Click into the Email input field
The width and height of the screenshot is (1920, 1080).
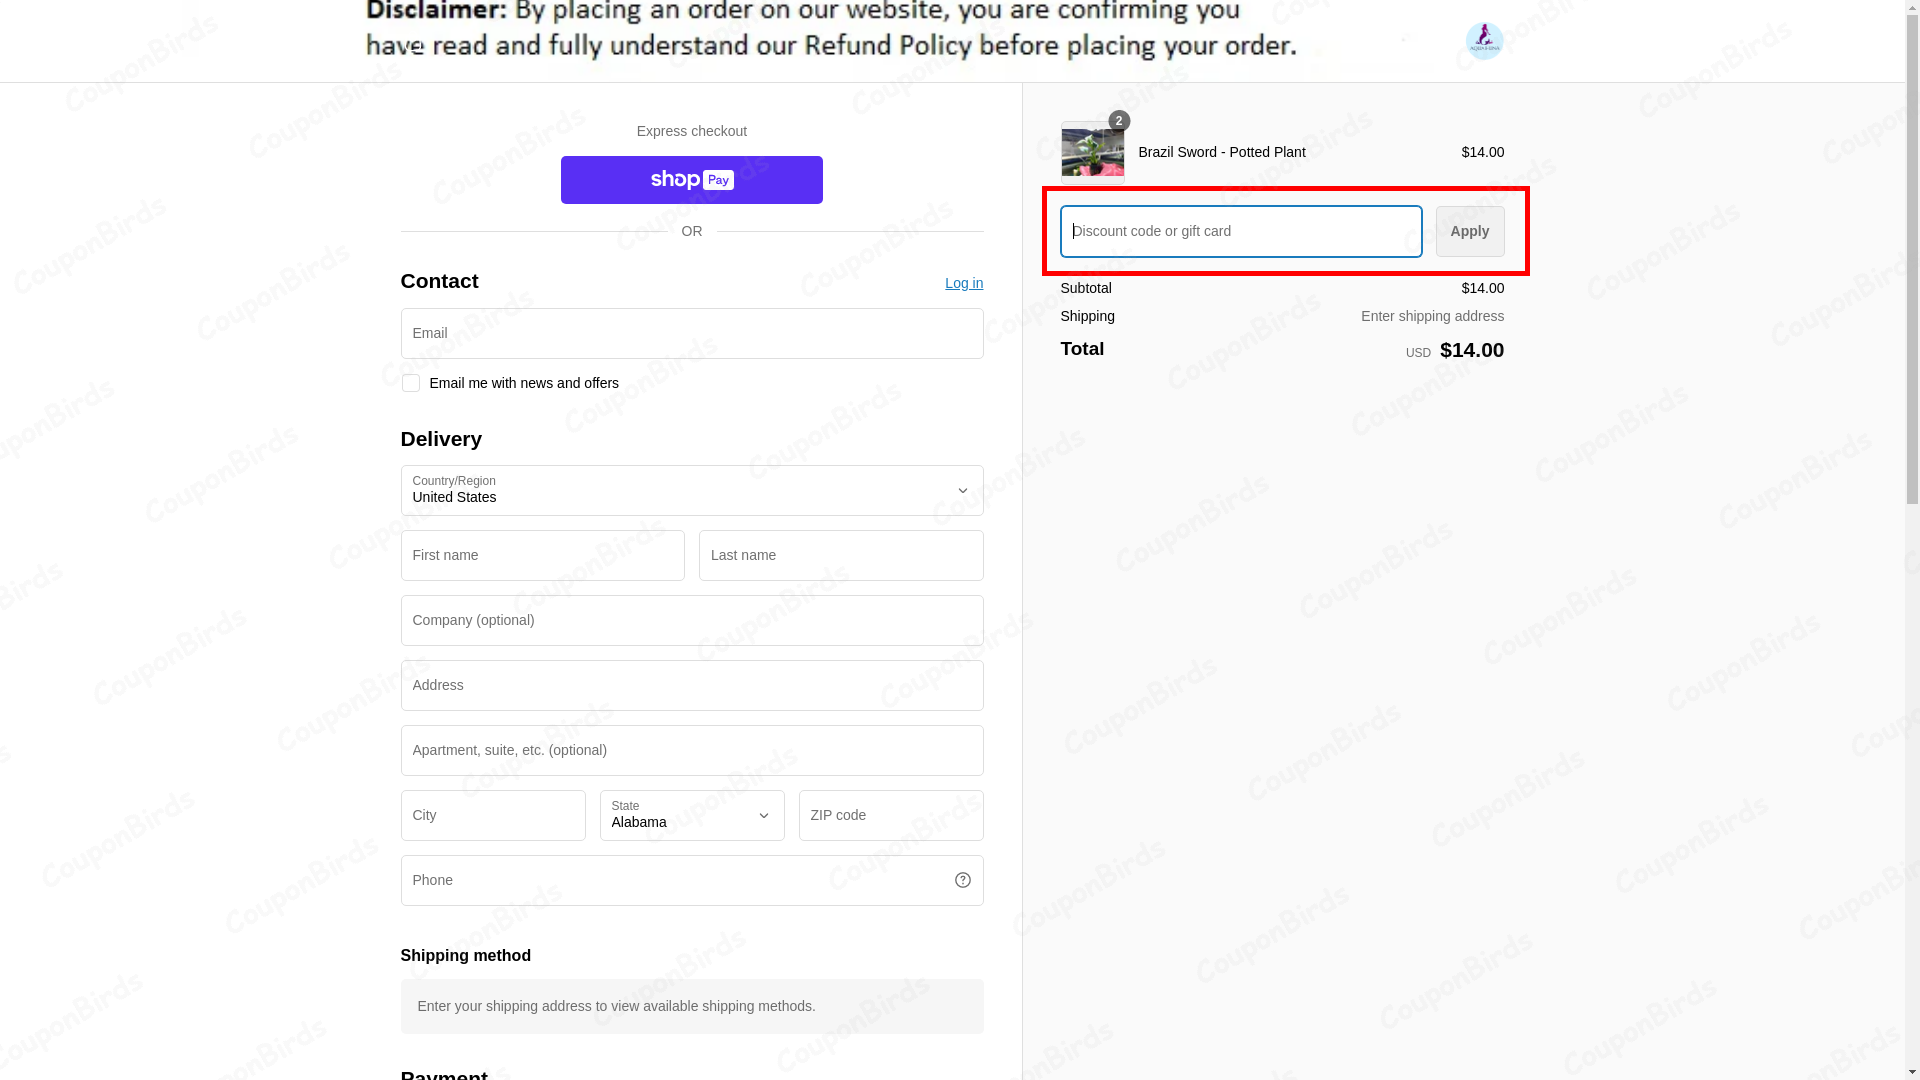(691, 333)
